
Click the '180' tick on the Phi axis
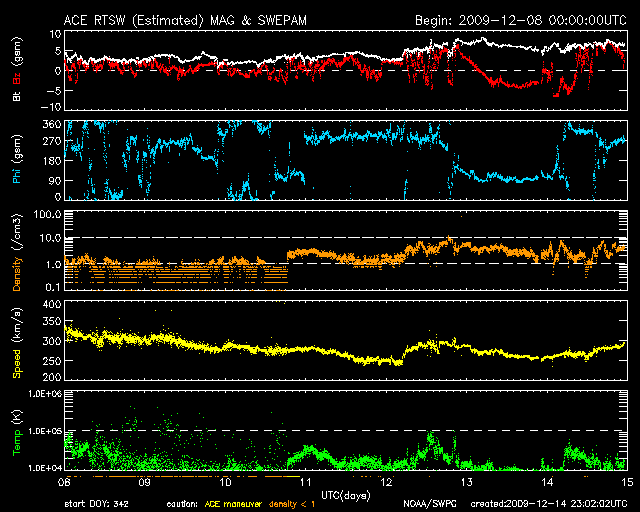[52, 160]
